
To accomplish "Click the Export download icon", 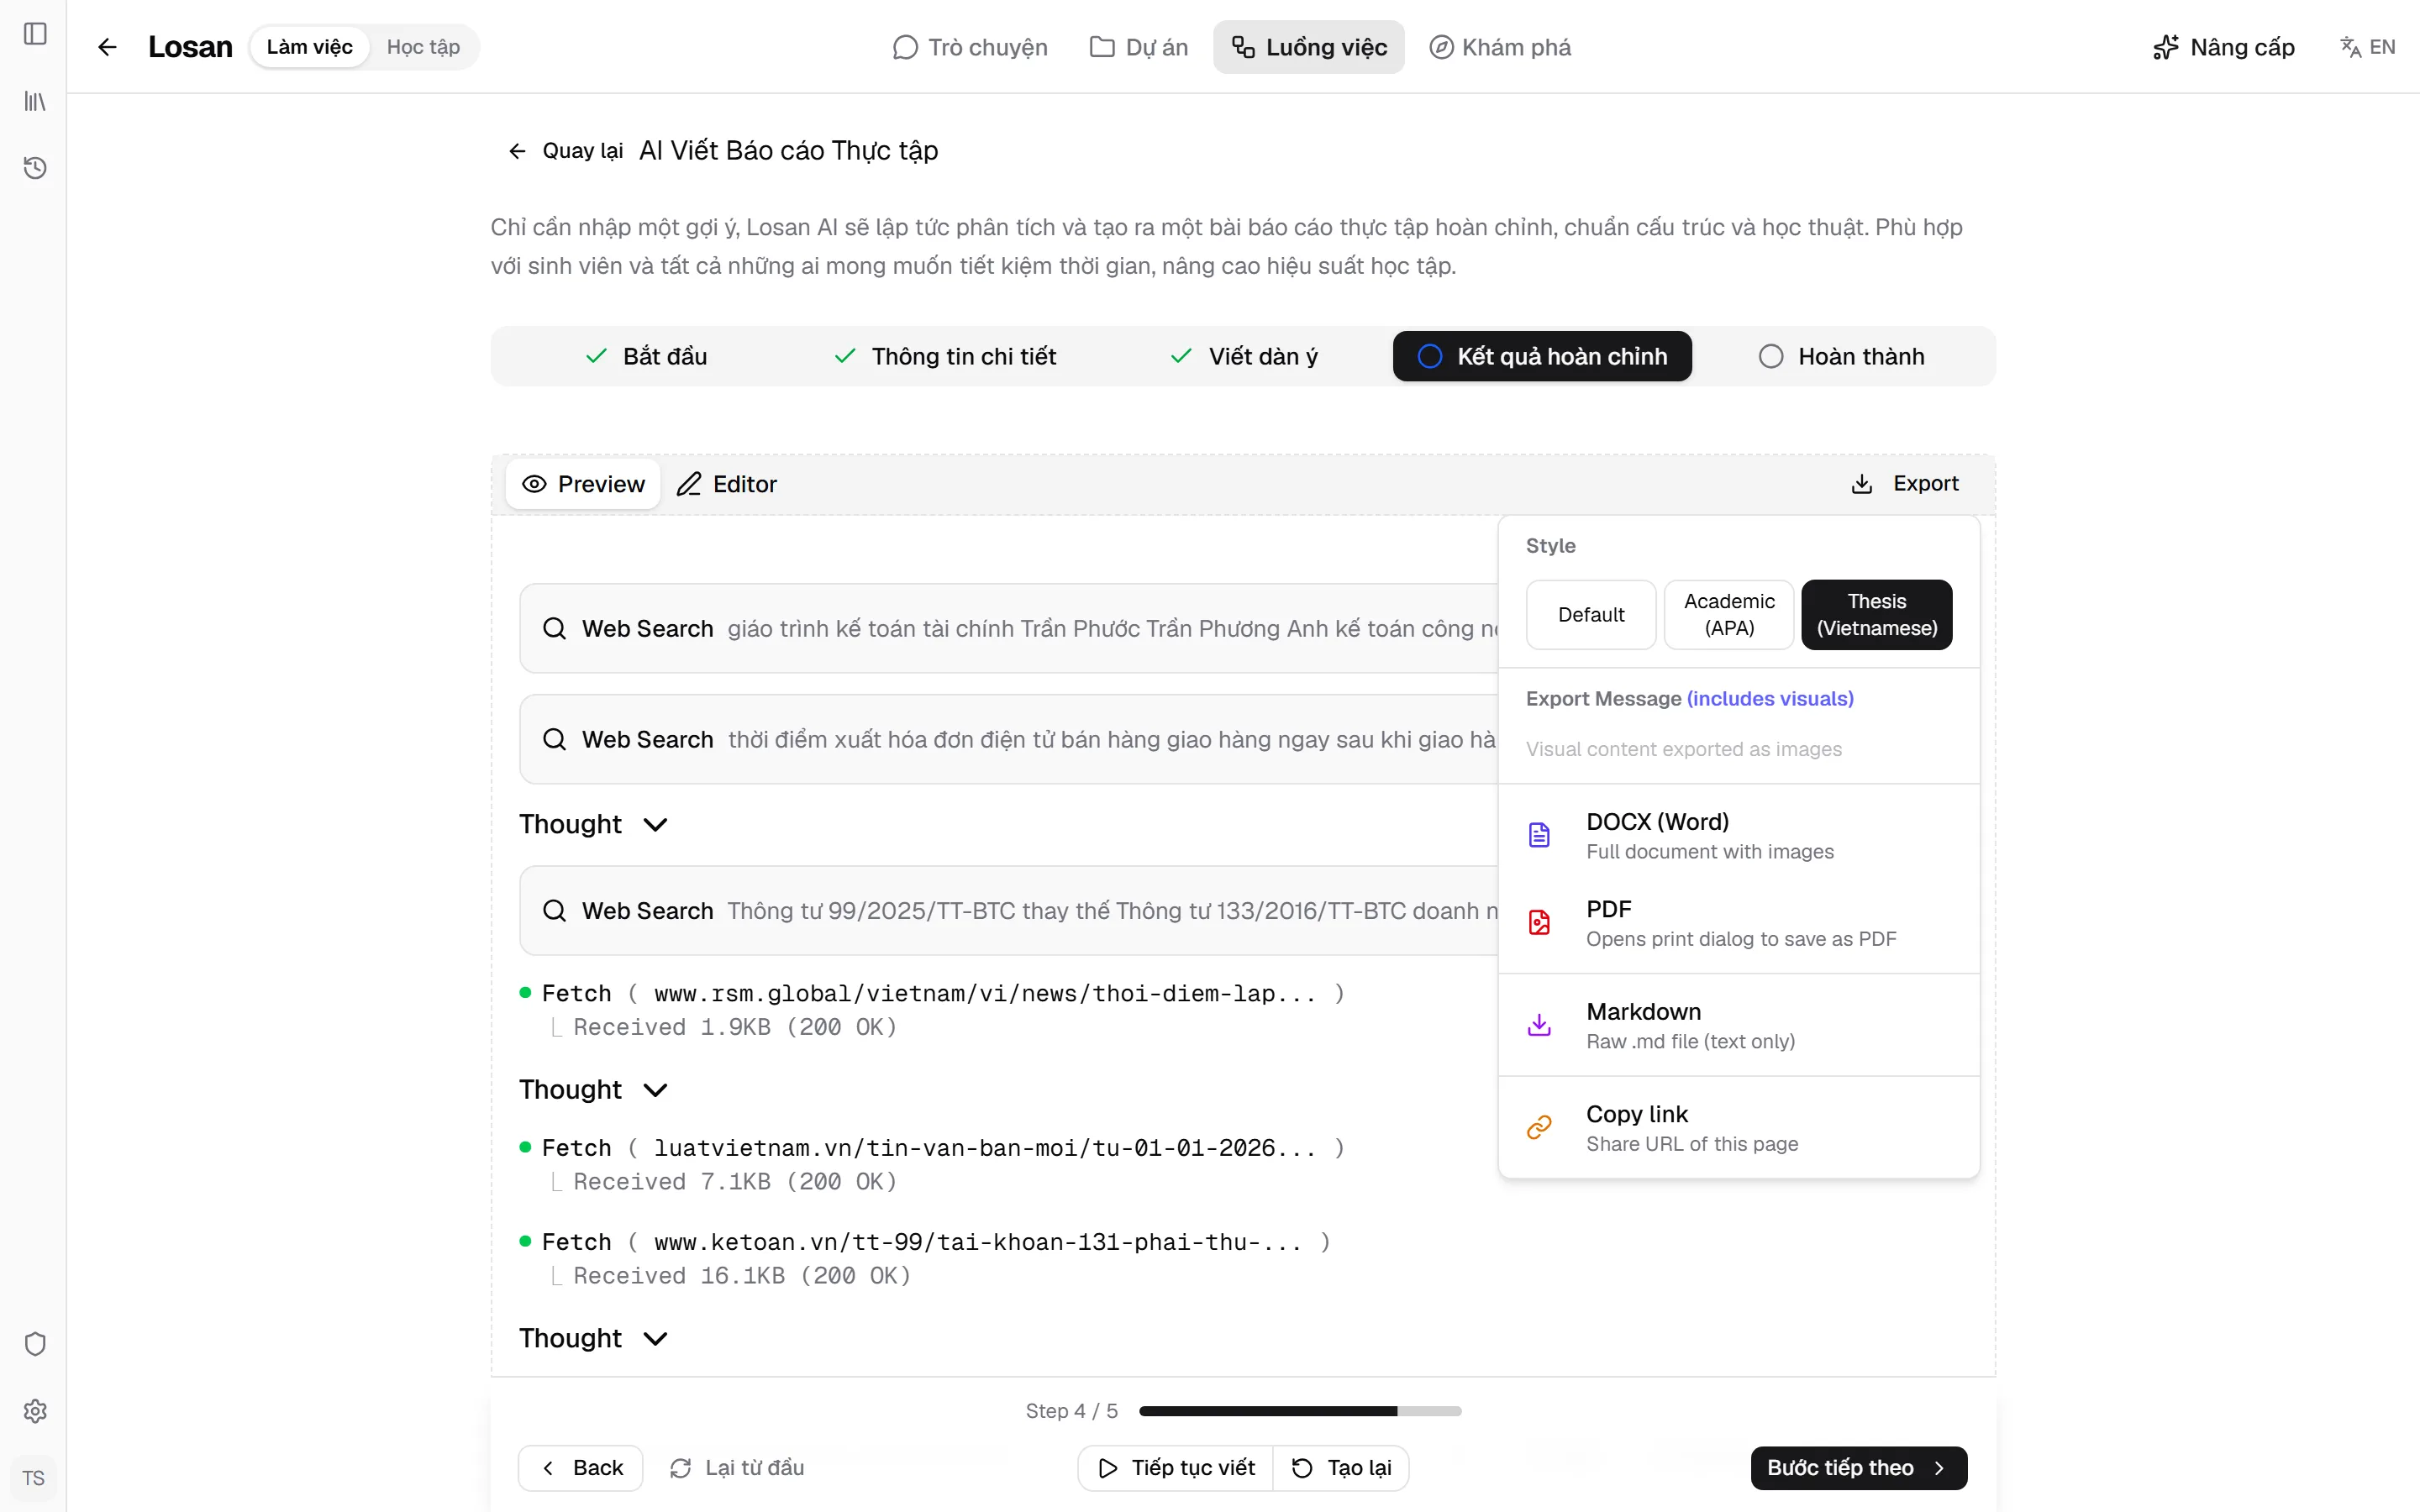I will (1861, 484).
